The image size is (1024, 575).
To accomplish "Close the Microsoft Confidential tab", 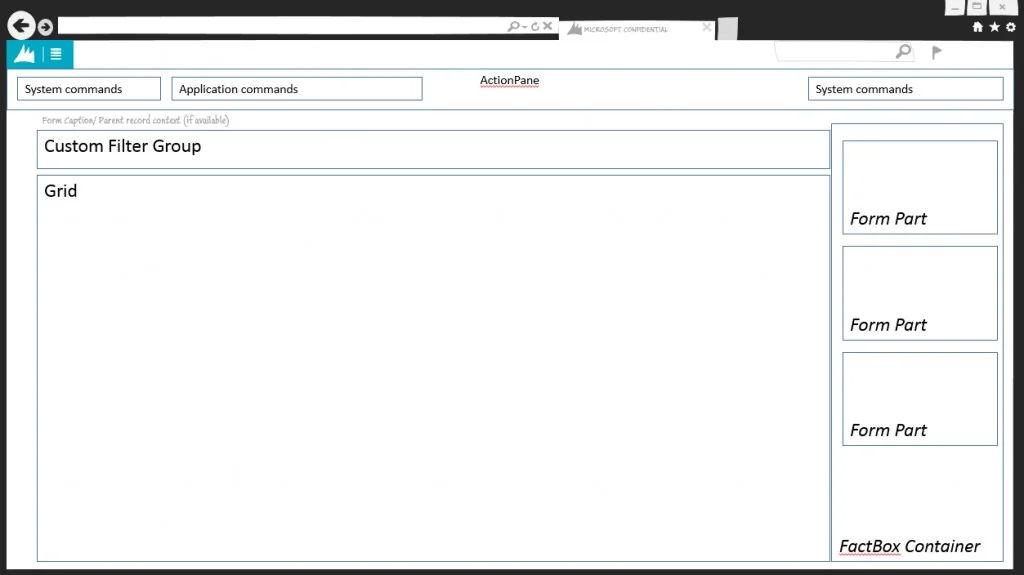I will (x=706, y=27).
